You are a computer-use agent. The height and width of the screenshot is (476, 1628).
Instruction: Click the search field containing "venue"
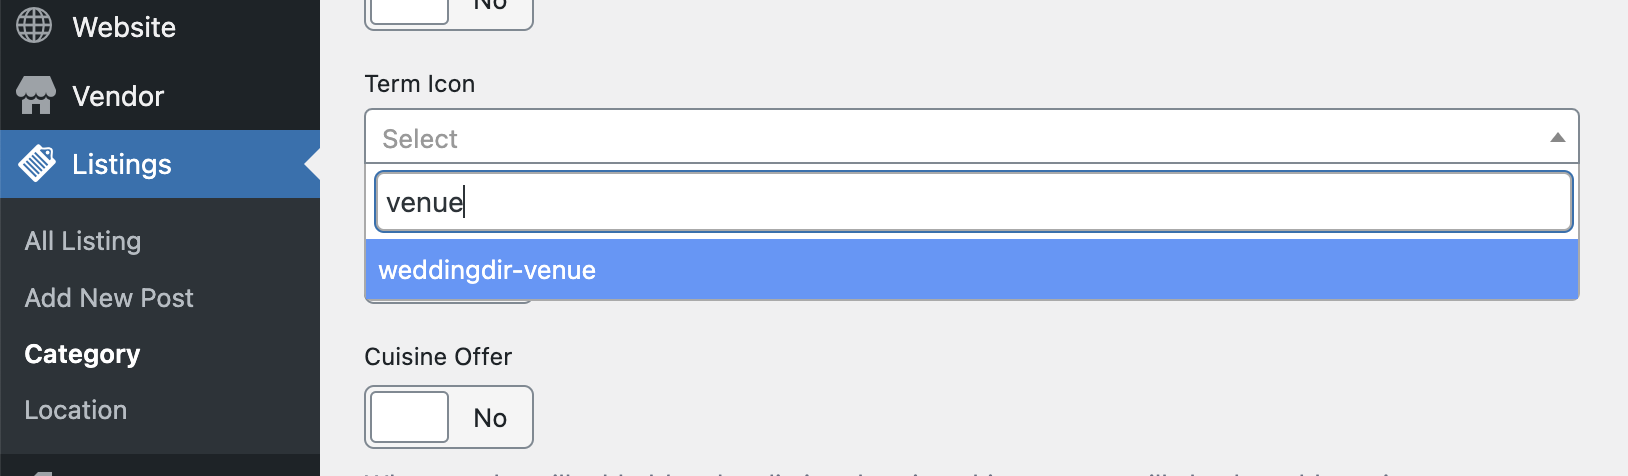click(x=972, y=202)
